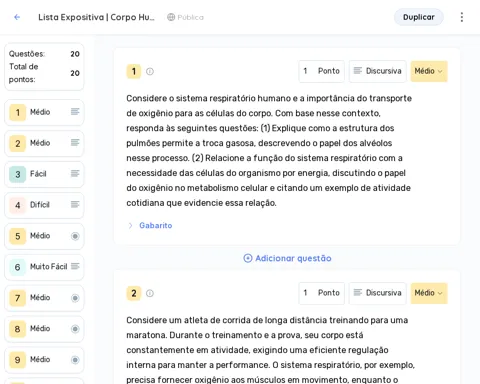Open Médio difficulty dropdown of question 1
This screenshot has width=480, height=384.
point(429,71)
